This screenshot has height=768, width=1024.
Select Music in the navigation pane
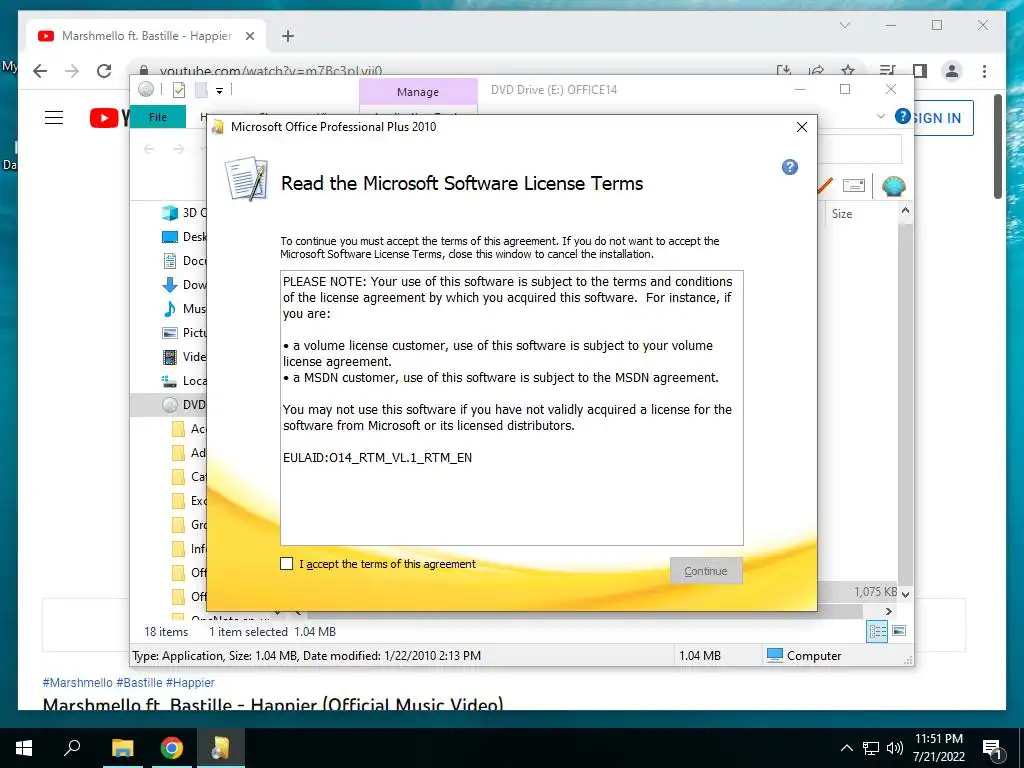click(184, 308)
